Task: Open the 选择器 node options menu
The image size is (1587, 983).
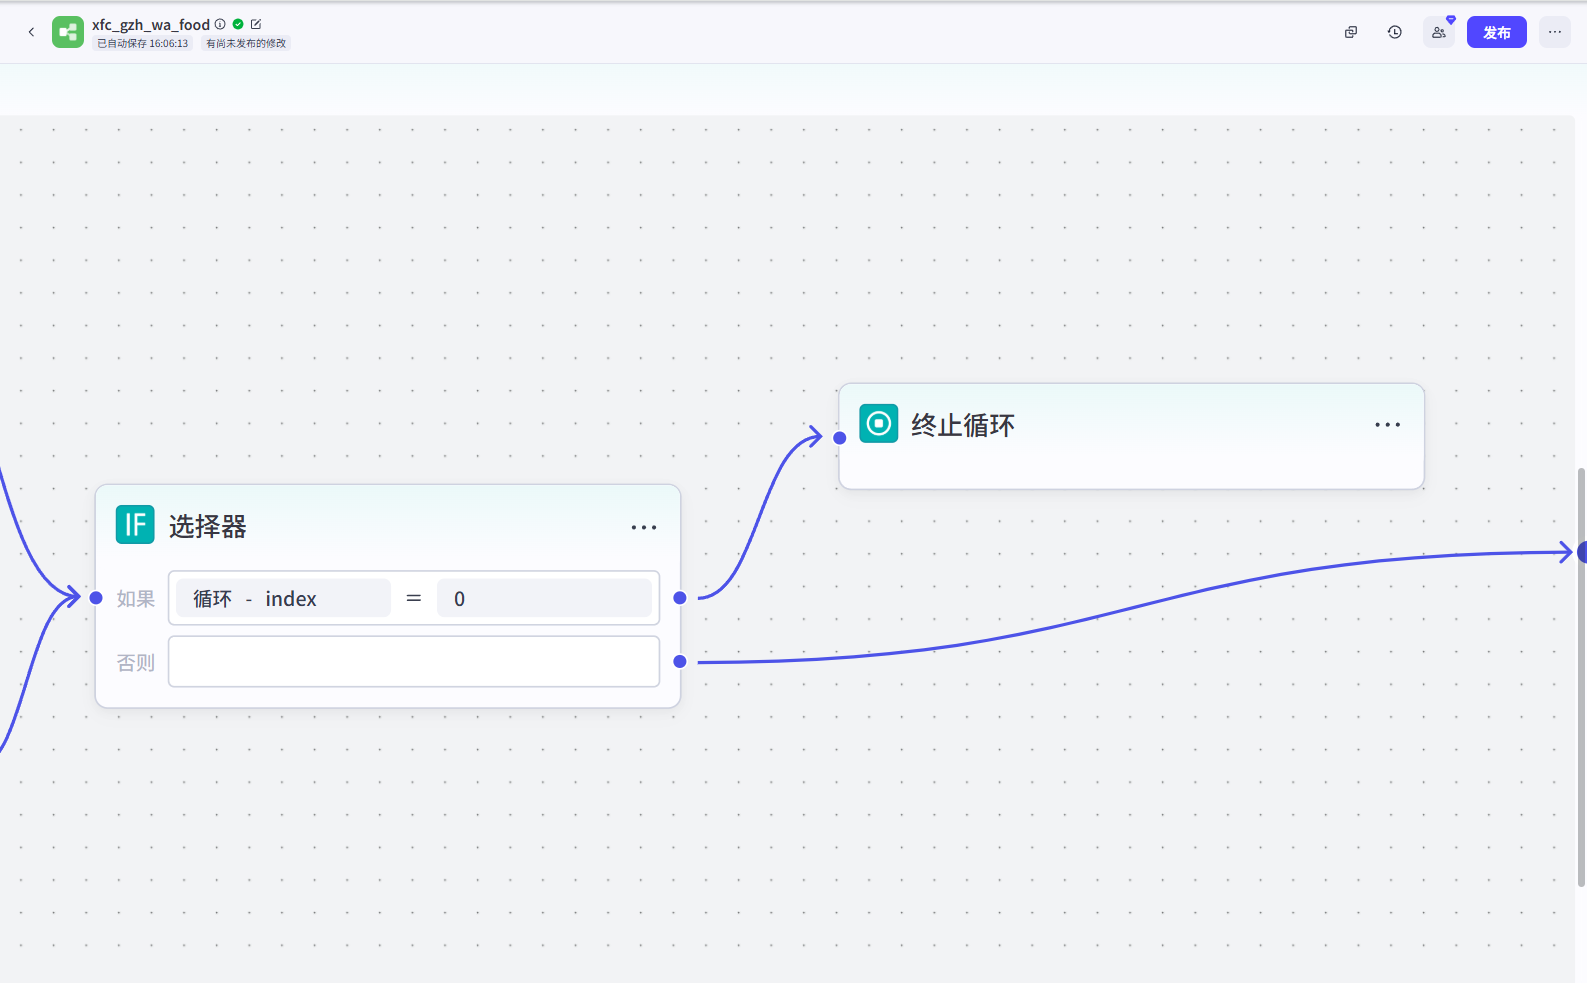Action: [644, 527]
